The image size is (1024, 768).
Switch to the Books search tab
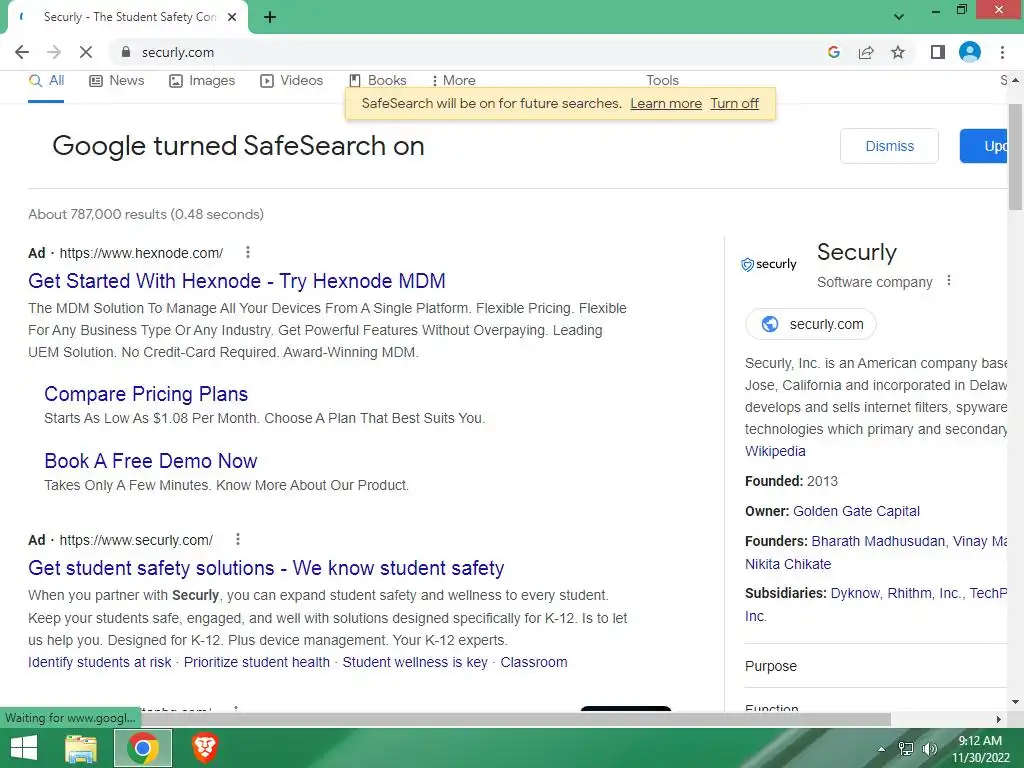377,80
